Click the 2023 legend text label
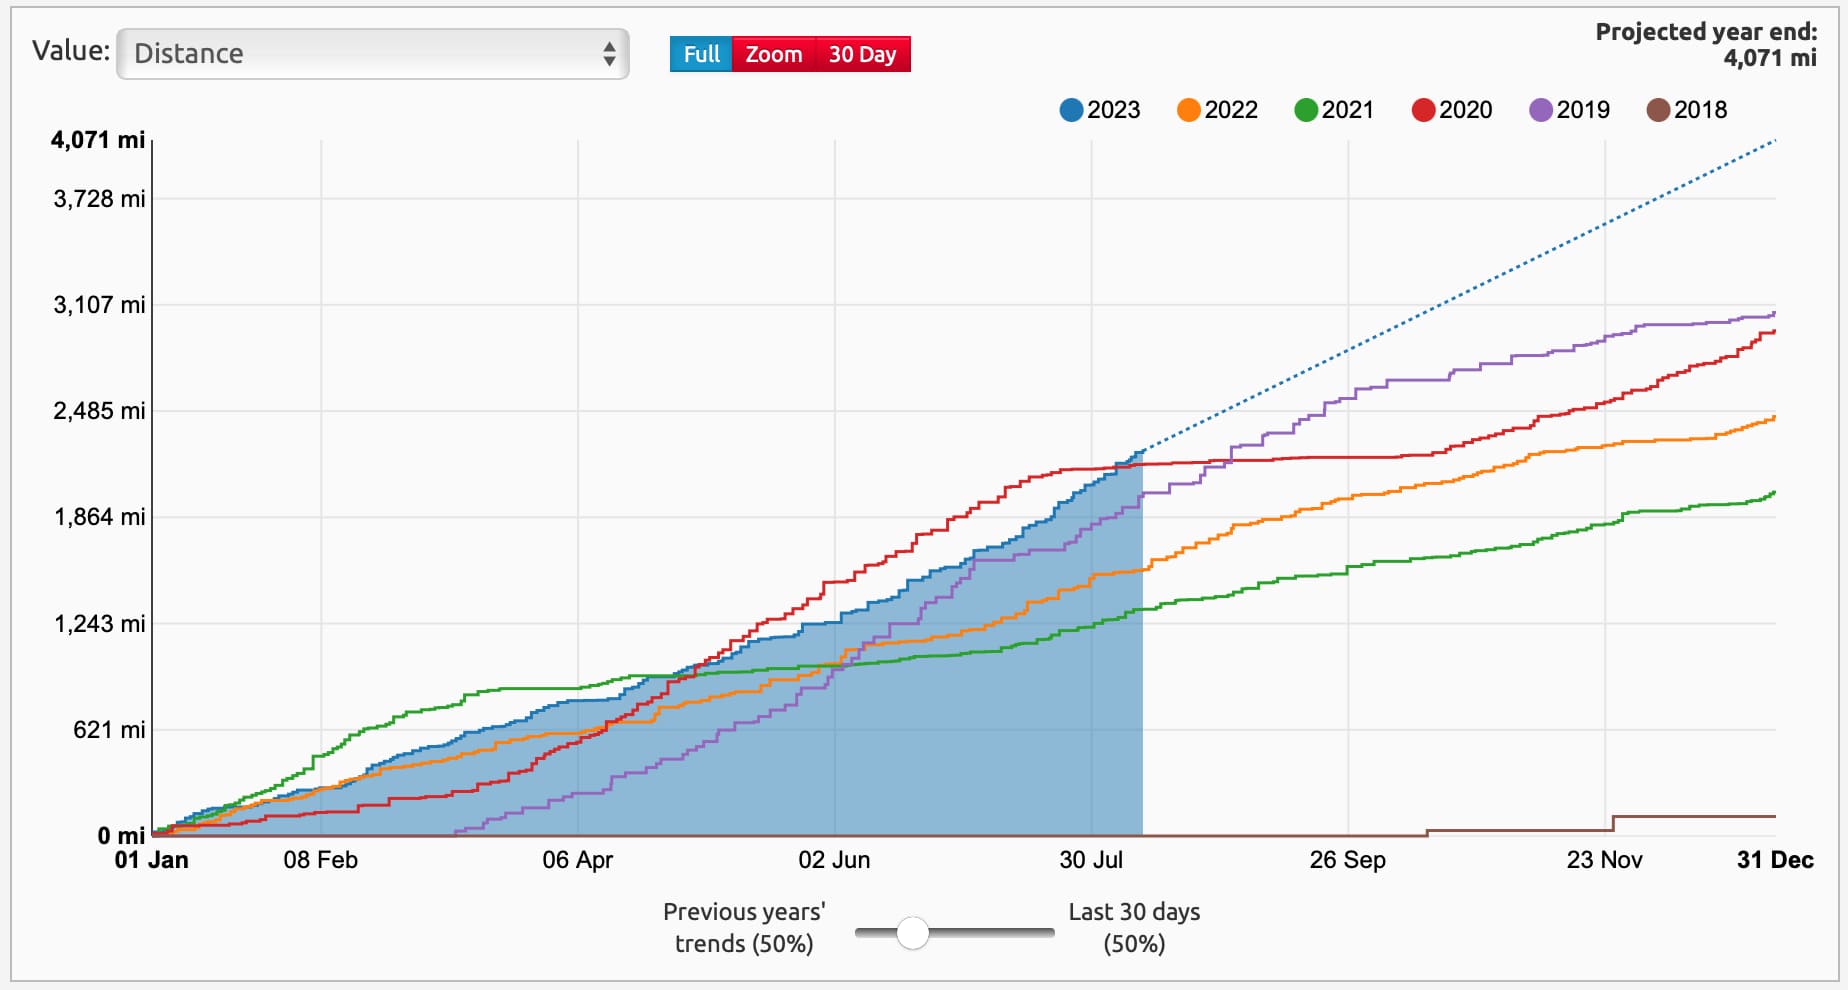Viewport: 1848px width, 990px height. 1113,110
